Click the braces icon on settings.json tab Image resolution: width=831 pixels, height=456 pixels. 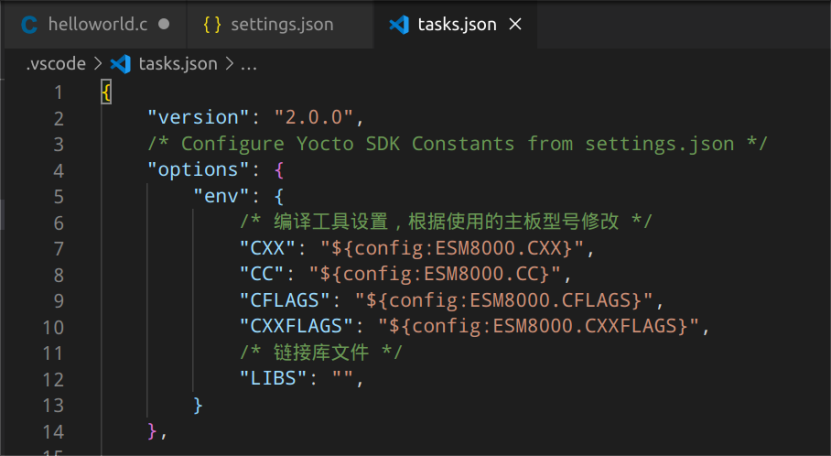tap(212, 24)
